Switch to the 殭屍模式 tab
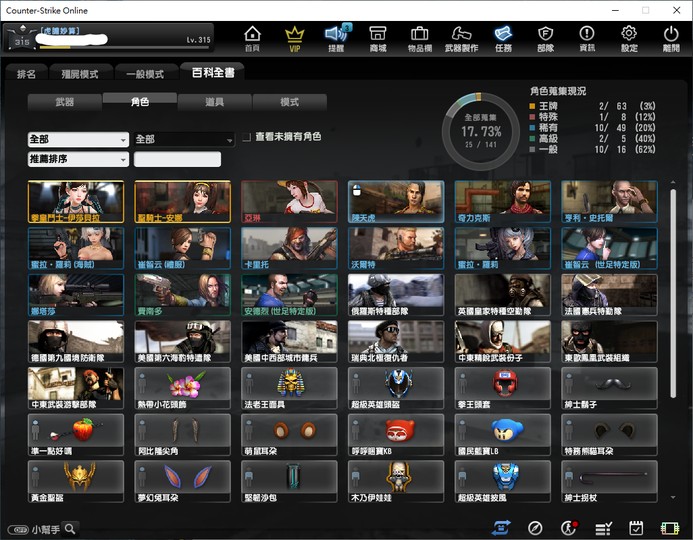This screenshot has width=693, height=540. coord(80,74)
